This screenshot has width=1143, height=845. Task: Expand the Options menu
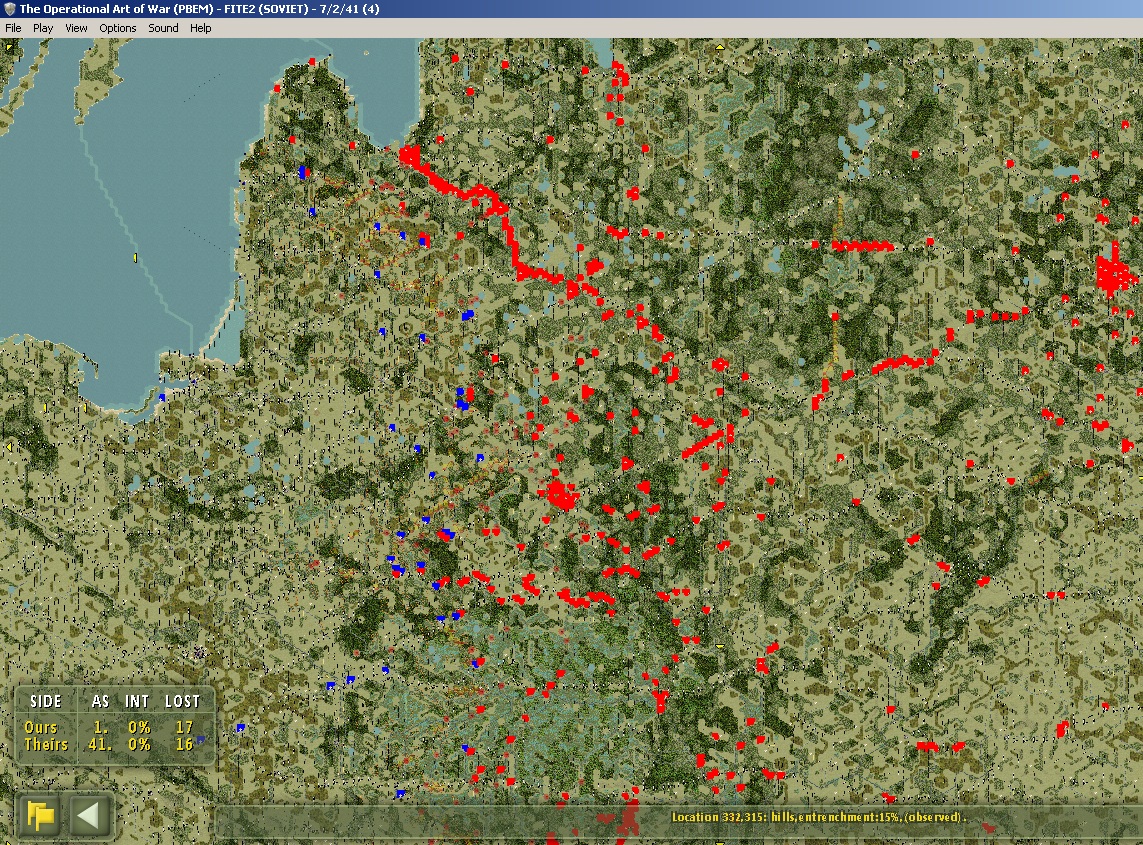117,28
